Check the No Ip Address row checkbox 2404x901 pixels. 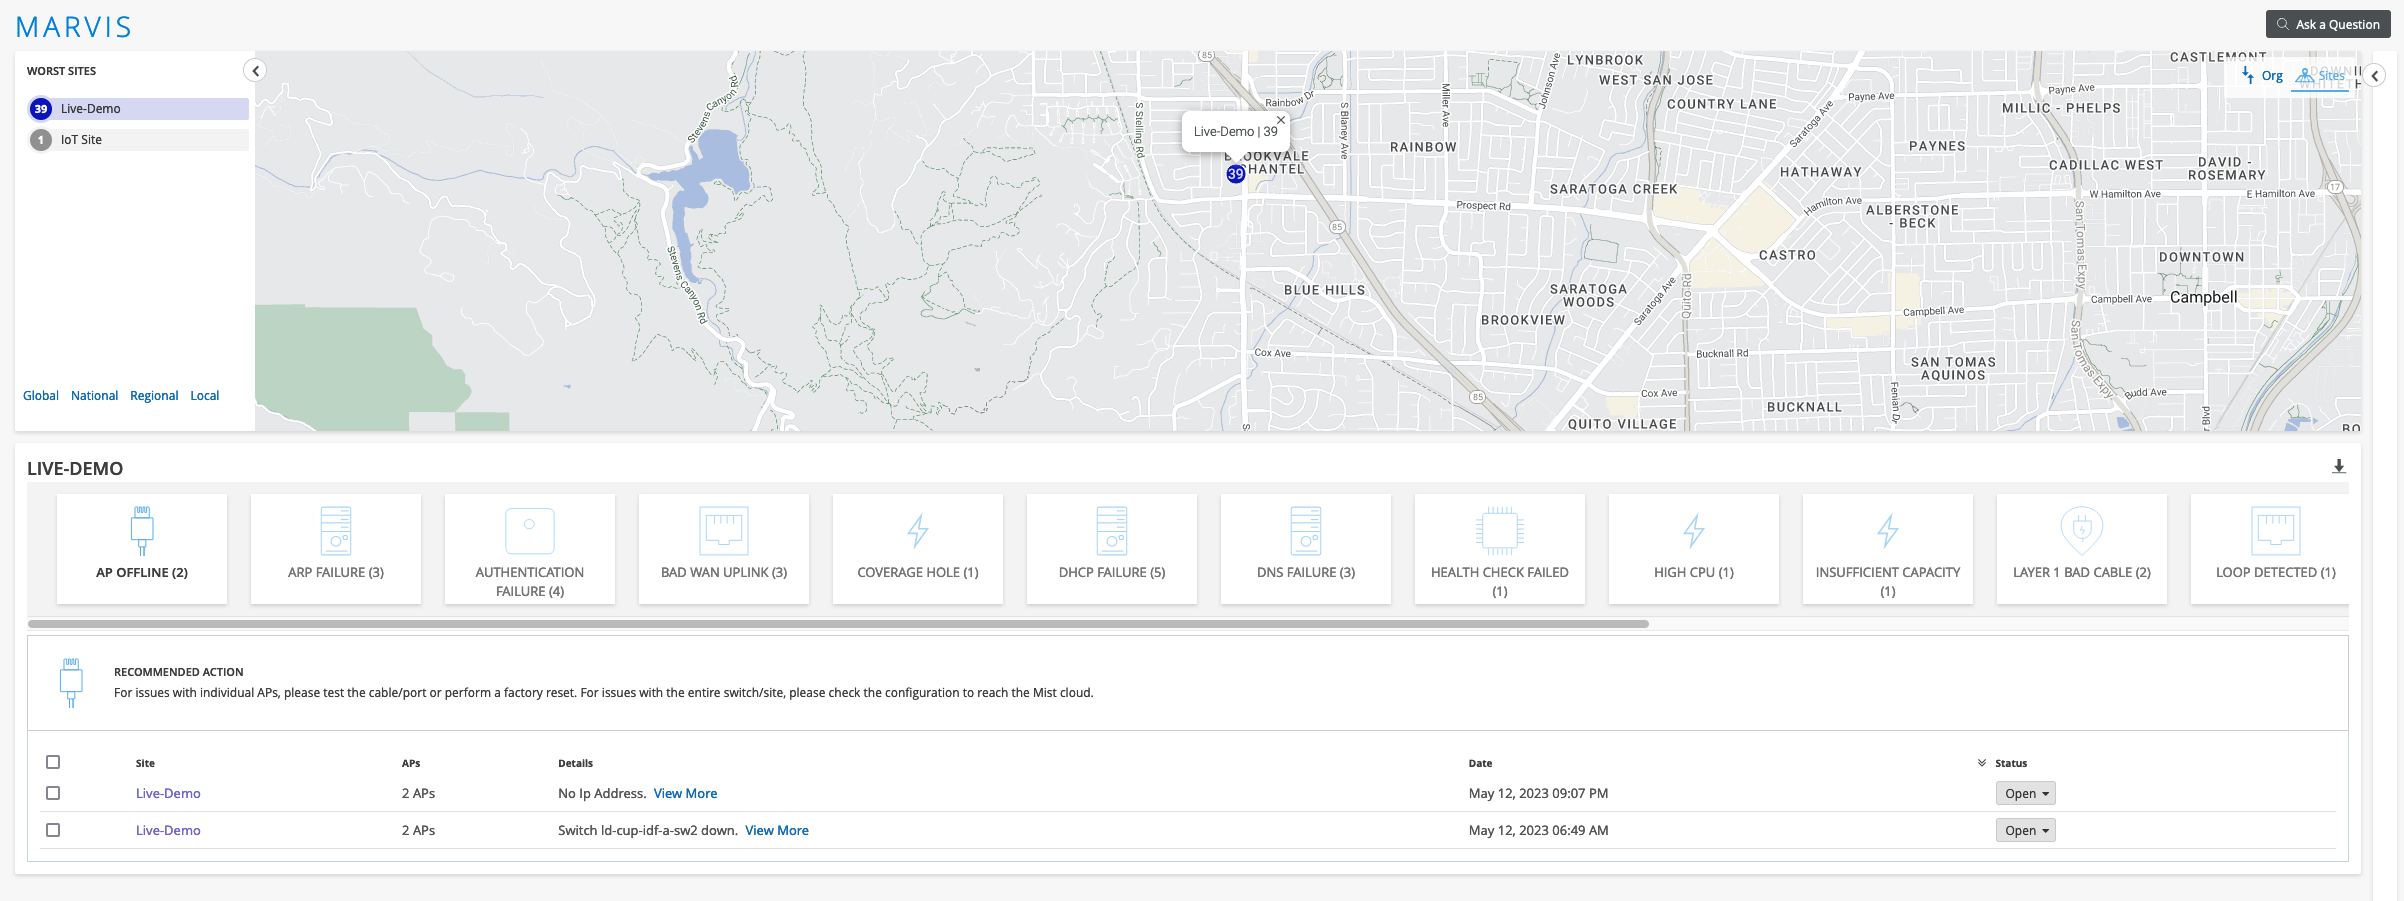(x=53, y=793)
